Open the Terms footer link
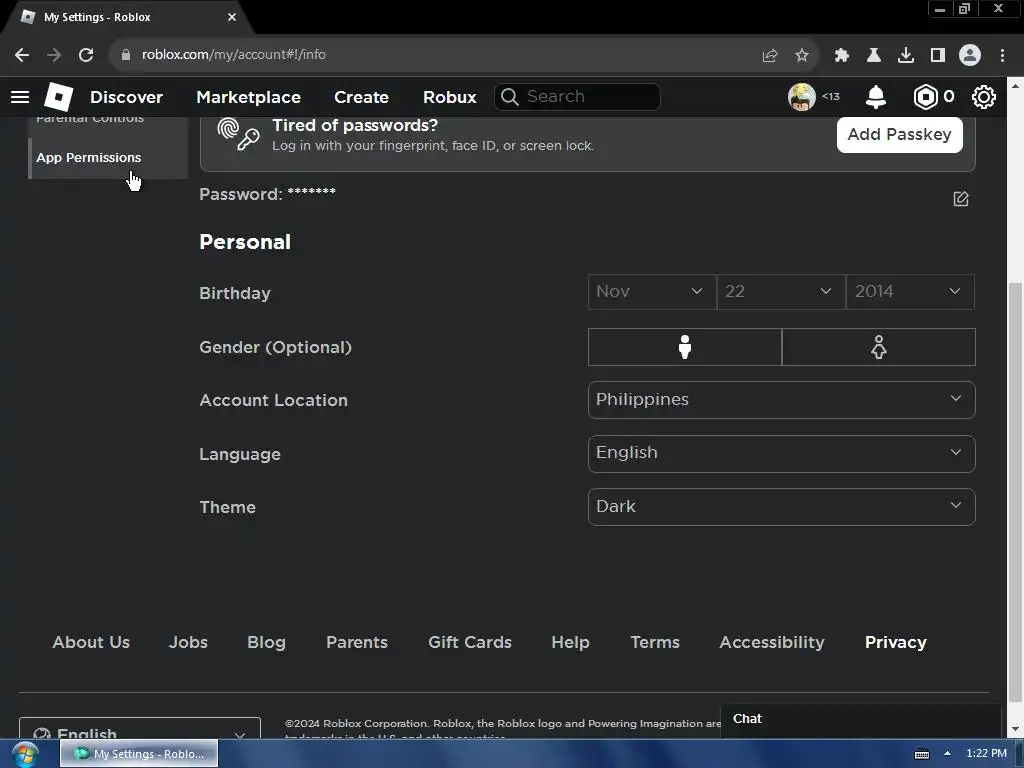Viewport: 1024px width, 768px height. coord(654,642)
